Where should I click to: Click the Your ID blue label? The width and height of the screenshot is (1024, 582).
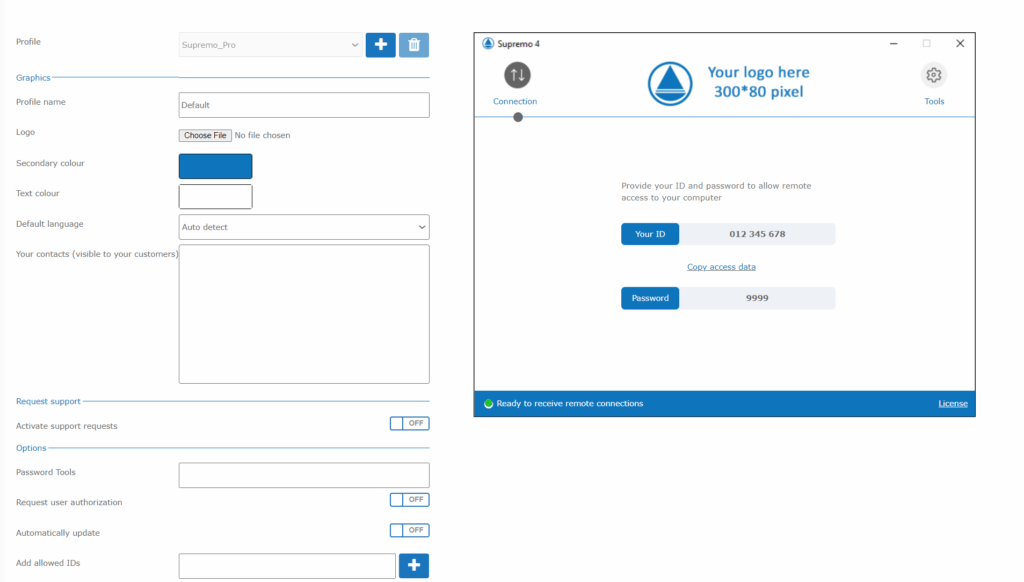[x=650, y=234]
